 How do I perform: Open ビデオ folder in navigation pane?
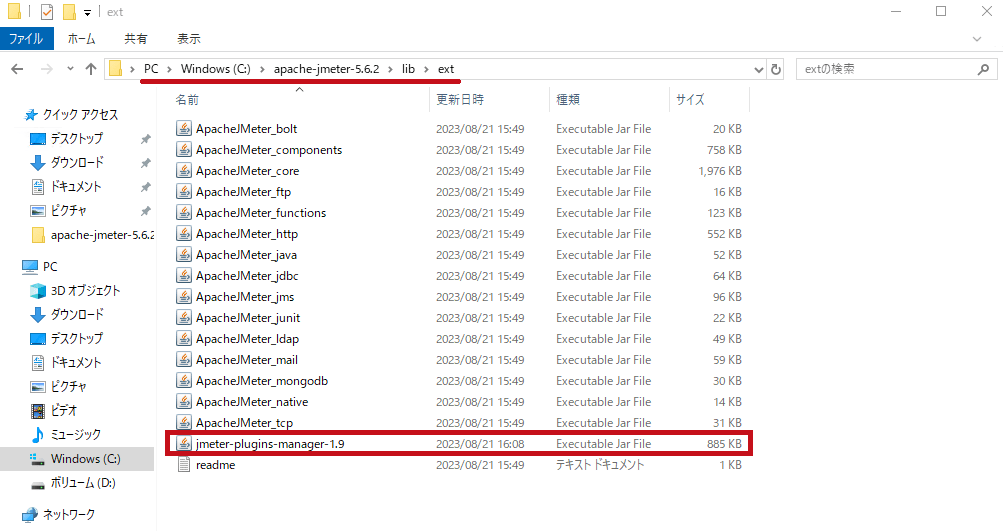(x=63, y=410)
